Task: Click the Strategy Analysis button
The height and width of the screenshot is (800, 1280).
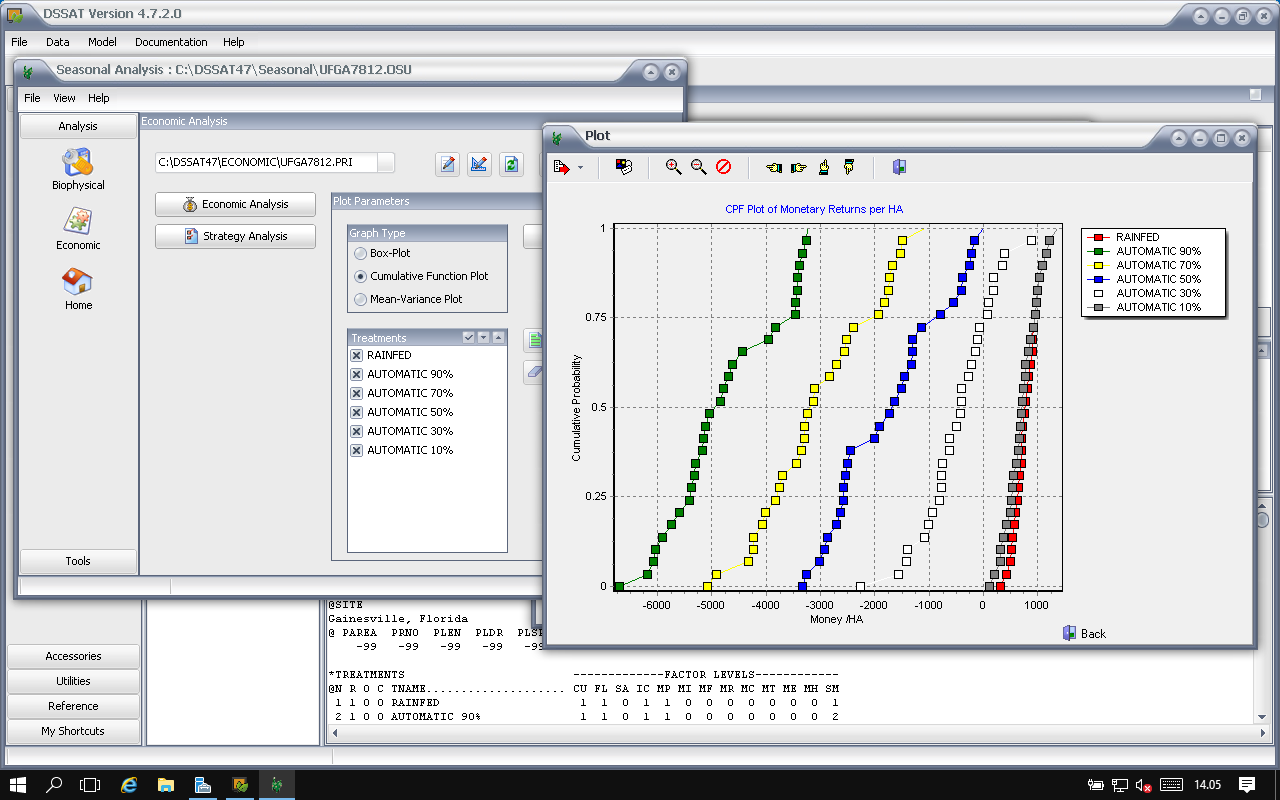Action: click(x=235, y=236)
